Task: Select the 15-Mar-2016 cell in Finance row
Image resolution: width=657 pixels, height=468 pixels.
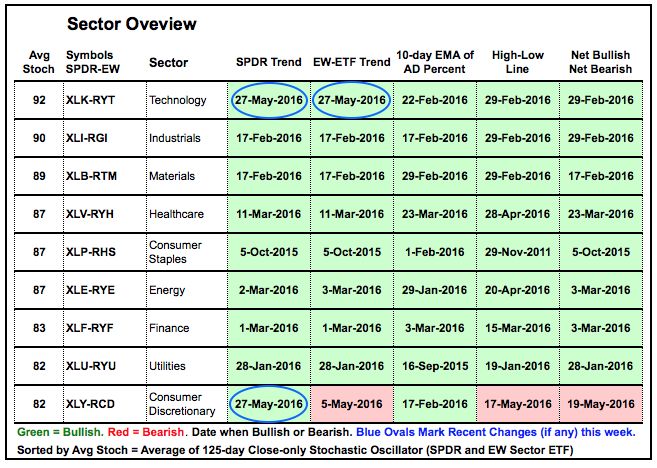Action: point(517,328)
